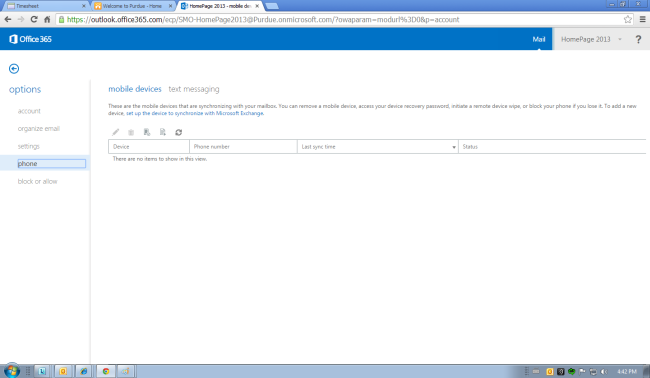Open the HomePage 2013 account dropdown
Viewport: 650px width, 378px height.
[591, 39]
